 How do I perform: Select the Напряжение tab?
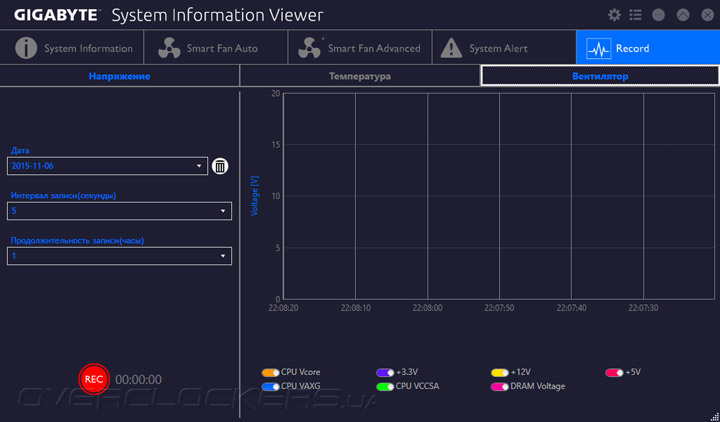pos(119,76)
